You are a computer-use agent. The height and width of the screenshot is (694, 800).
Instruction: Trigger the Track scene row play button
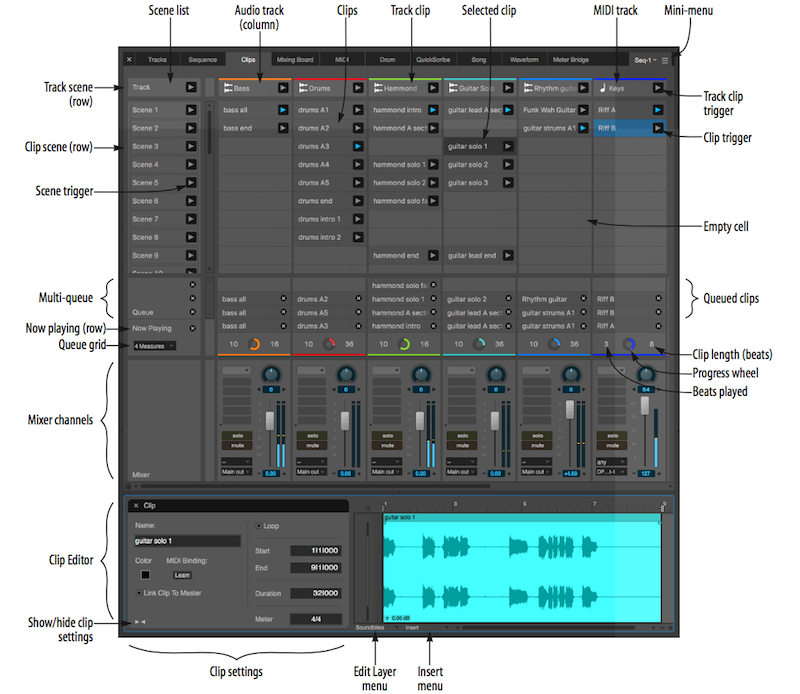point(191,87)
